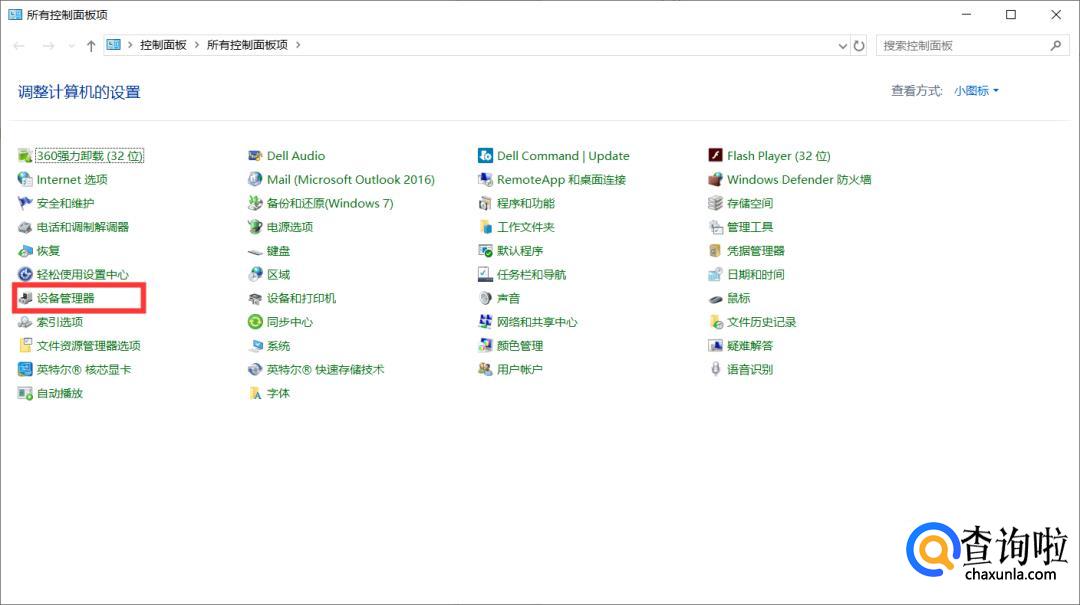Screen dimensions: 1080x605
Task: Click the 自动播放 icon
Action: 25,393
